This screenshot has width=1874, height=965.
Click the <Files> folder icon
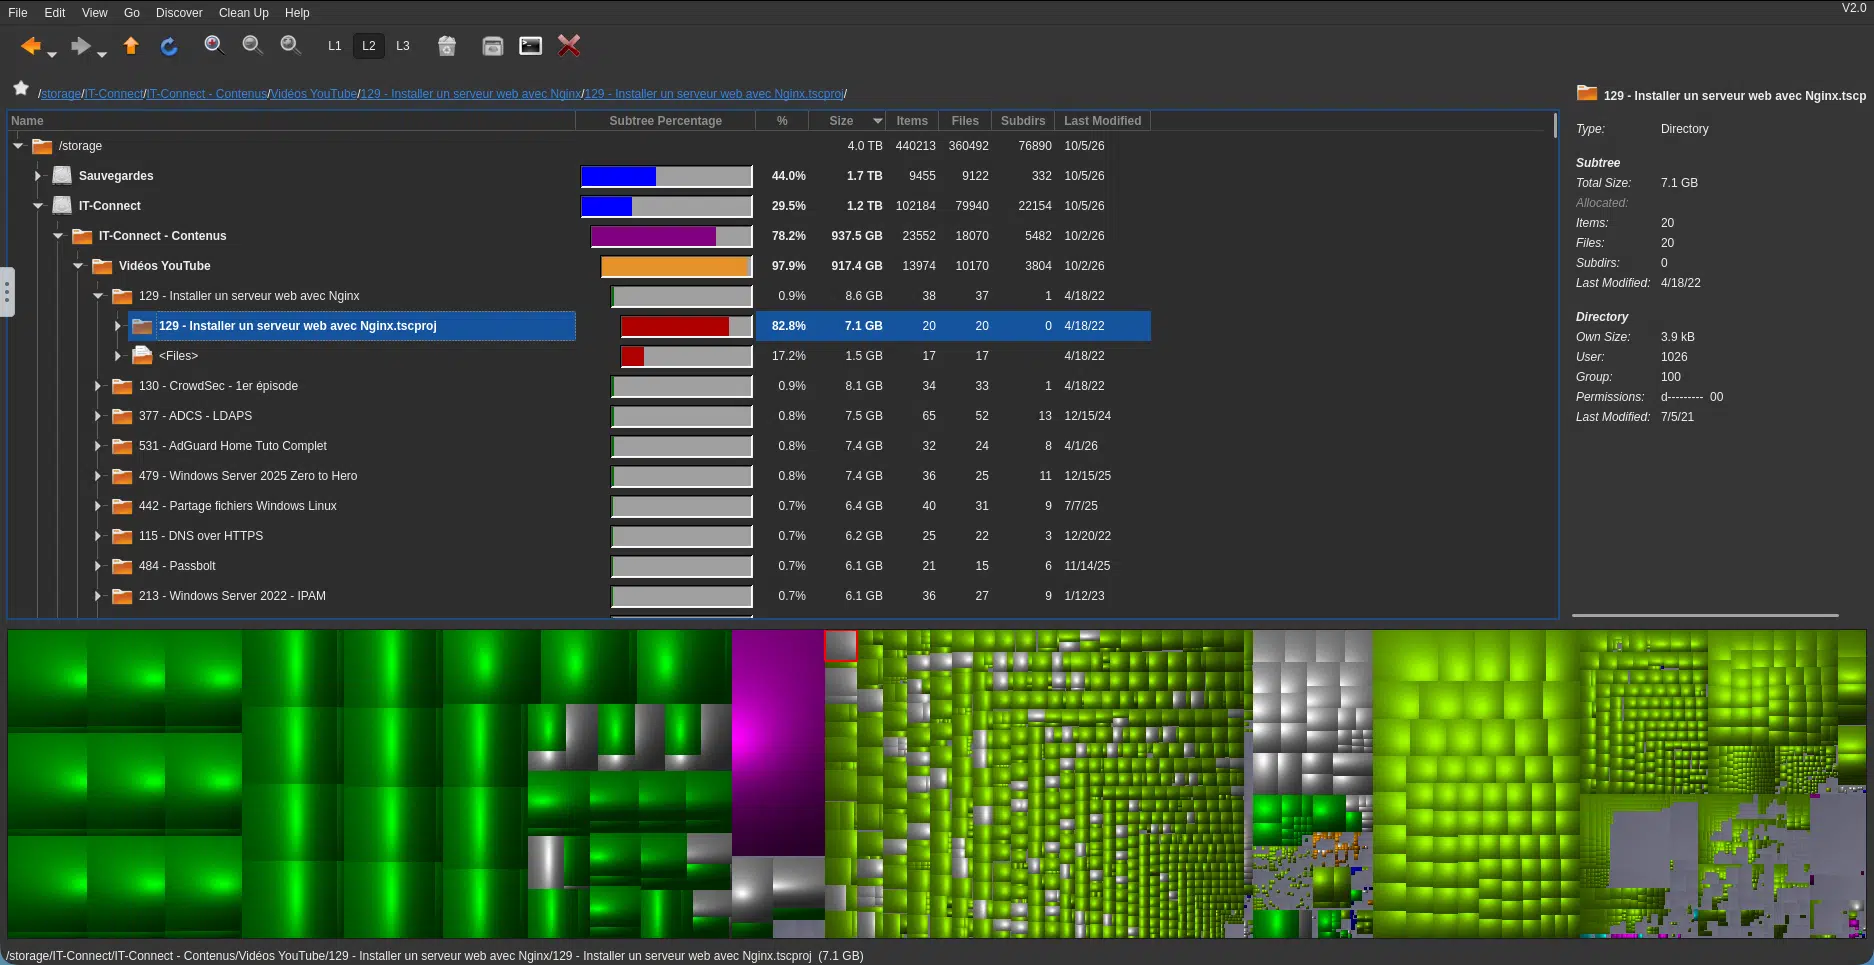tap(142, 356)
